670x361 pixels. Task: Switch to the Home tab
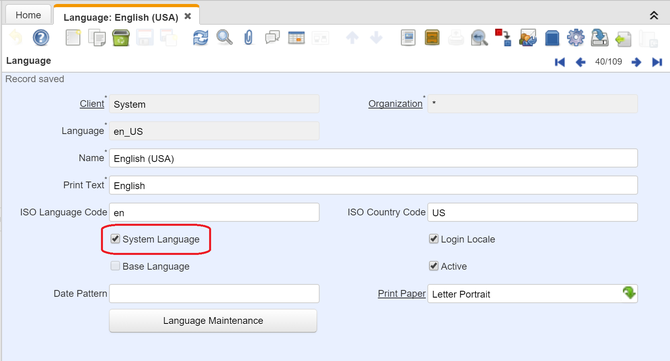[28, 15]
